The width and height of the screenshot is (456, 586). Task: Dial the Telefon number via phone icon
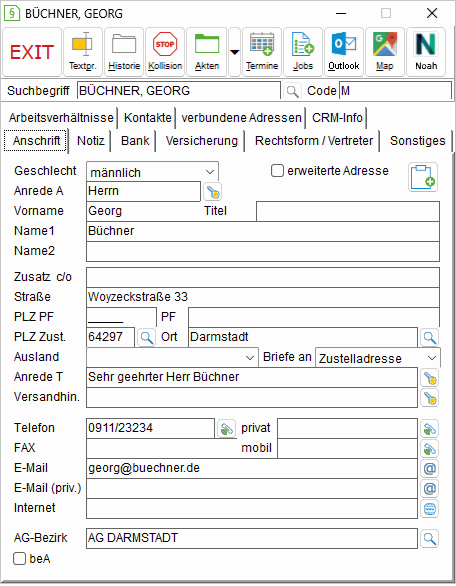pyautogui.click(x=227, y=429)
